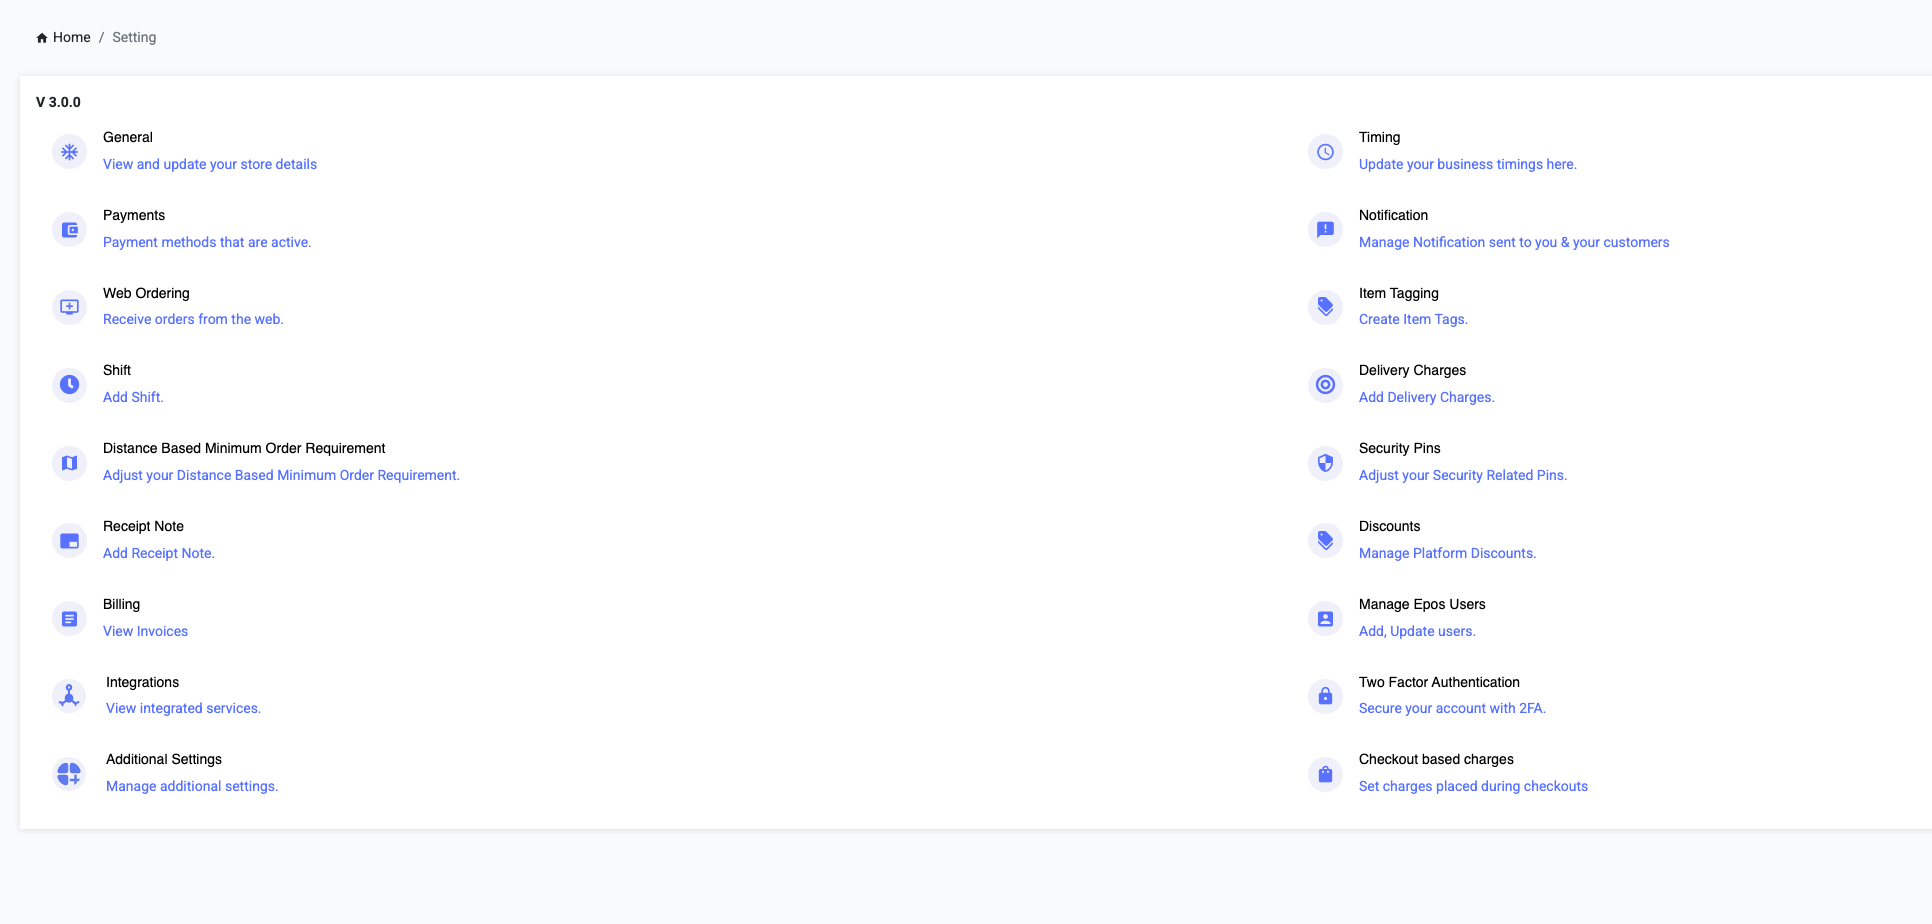Click 'Create Item Tags' link
1932x924 pixels.
[x=1413, y=319]
